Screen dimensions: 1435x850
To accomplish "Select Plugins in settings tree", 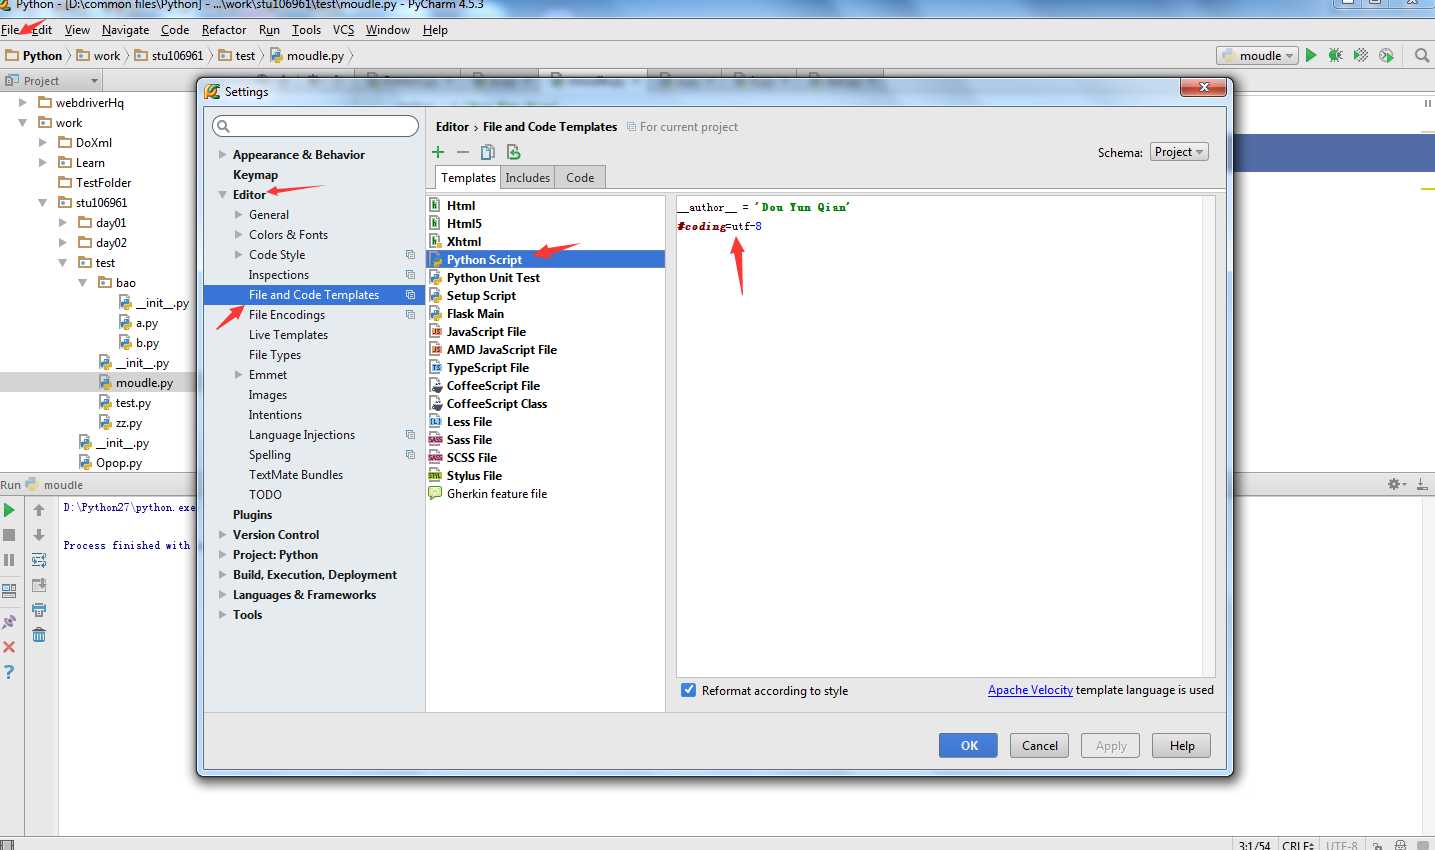I will 252,514.
